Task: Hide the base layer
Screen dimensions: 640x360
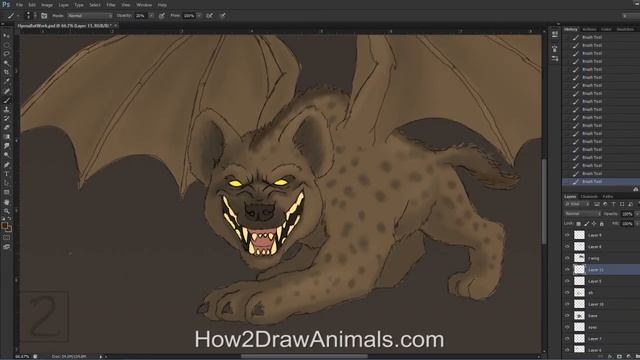Action: (x=567, y=316)
